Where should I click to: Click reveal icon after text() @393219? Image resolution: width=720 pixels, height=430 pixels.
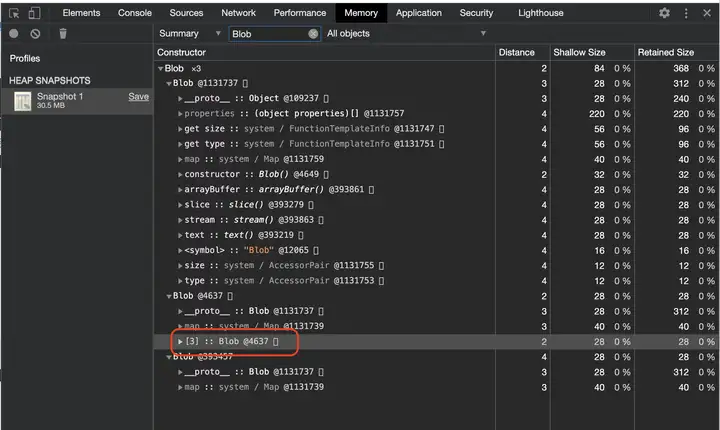point(300,235)
